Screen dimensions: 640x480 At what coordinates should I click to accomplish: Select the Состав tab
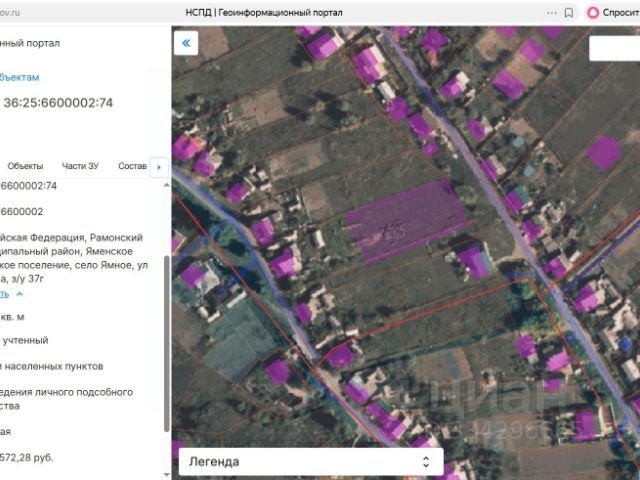(132, 166)
